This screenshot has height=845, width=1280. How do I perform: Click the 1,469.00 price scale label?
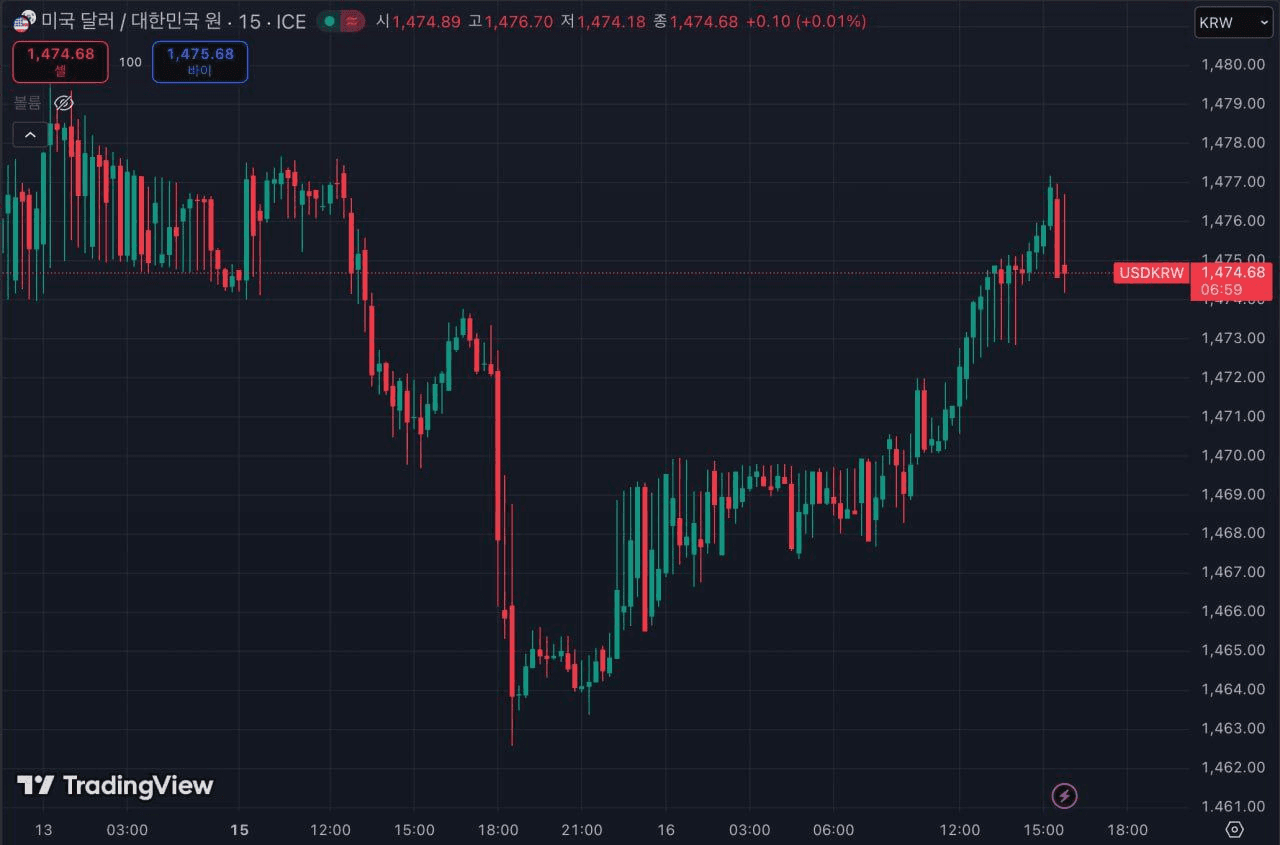pos(1232,494)
